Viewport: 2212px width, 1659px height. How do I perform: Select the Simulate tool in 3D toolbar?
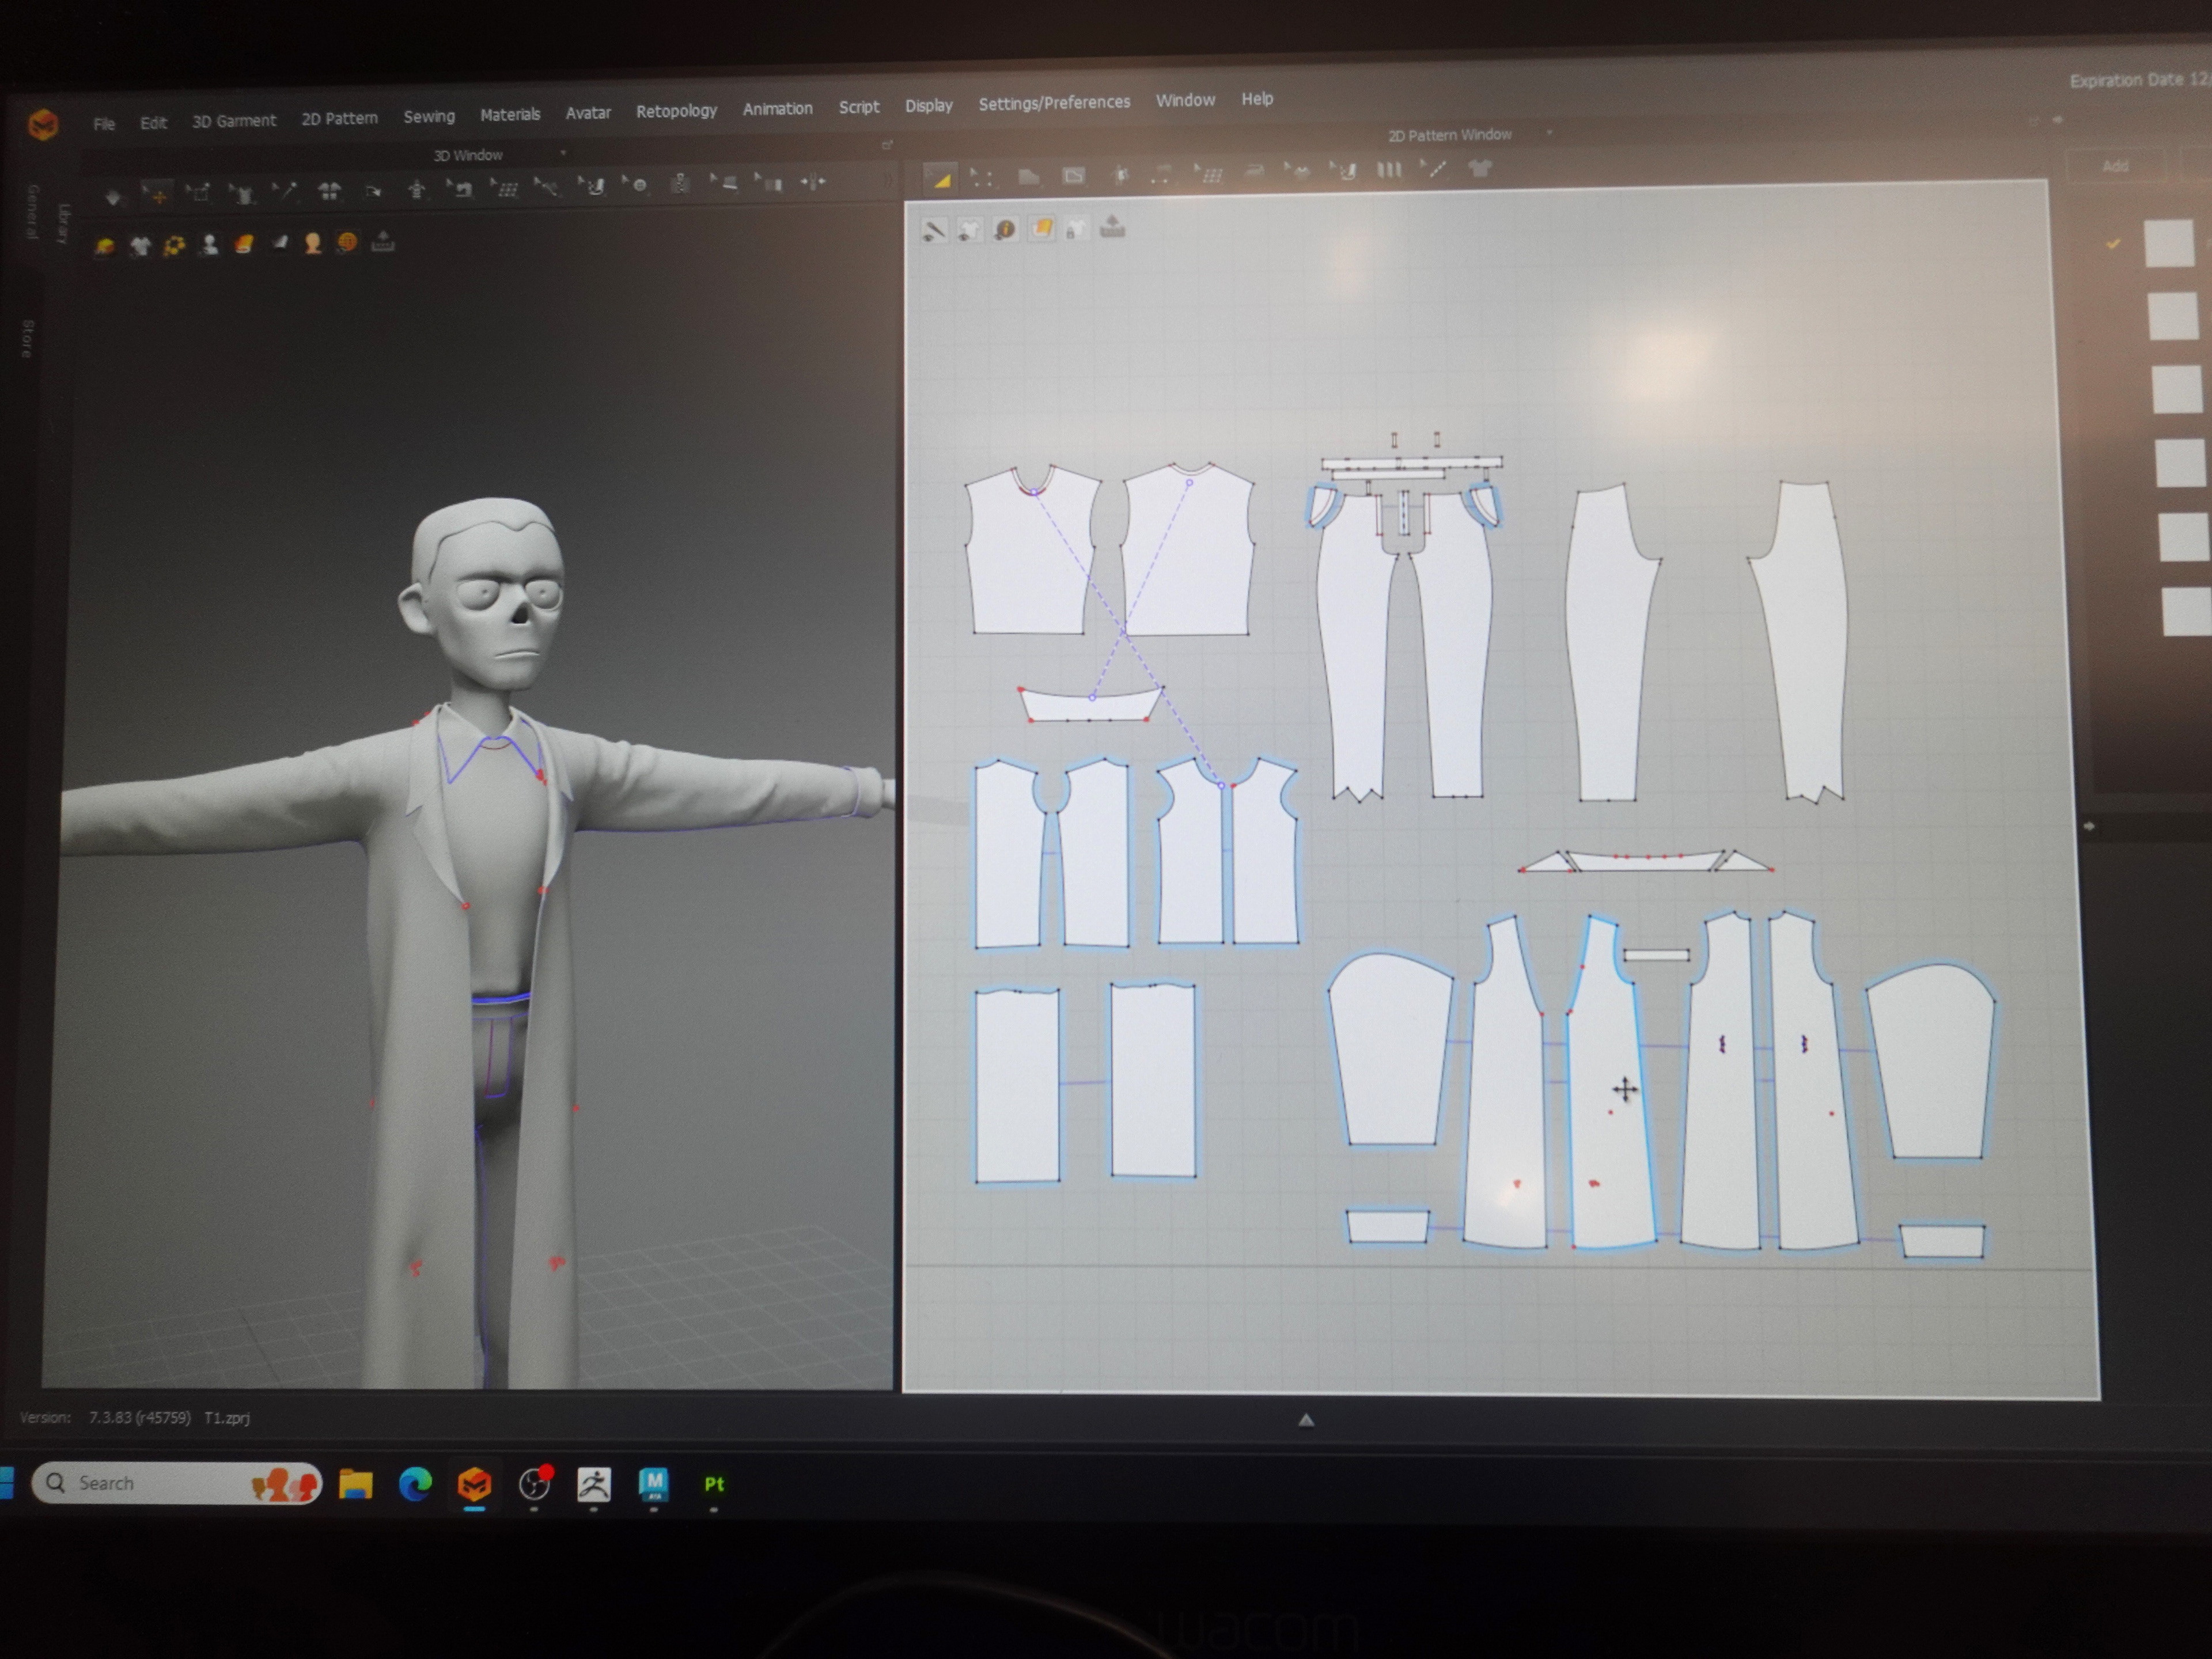point(113,197)
